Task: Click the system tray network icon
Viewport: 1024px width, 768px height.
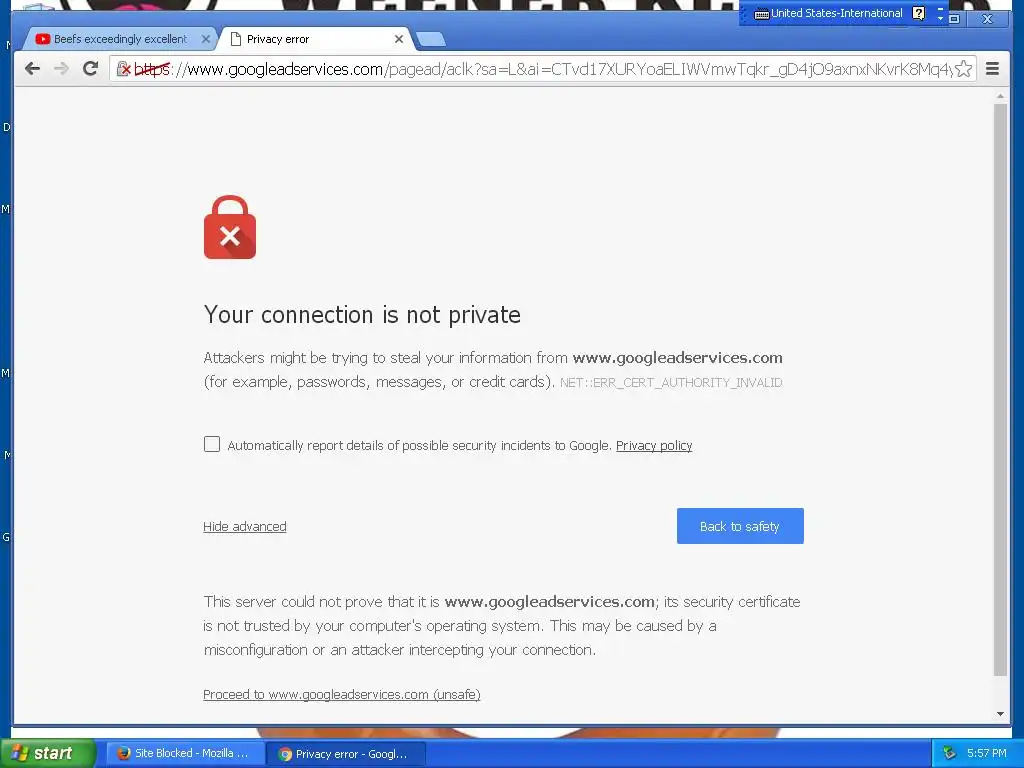Action: click(949, 753)
